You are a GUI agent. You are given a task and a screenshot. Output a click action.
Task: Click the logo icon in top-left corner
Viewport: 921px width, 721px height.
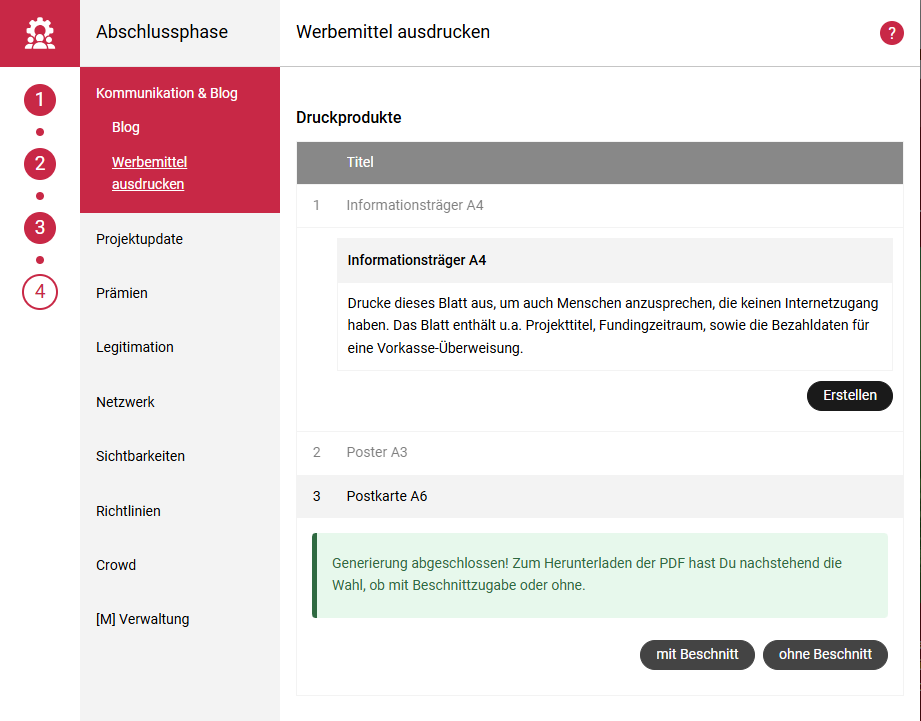(39, 32)
